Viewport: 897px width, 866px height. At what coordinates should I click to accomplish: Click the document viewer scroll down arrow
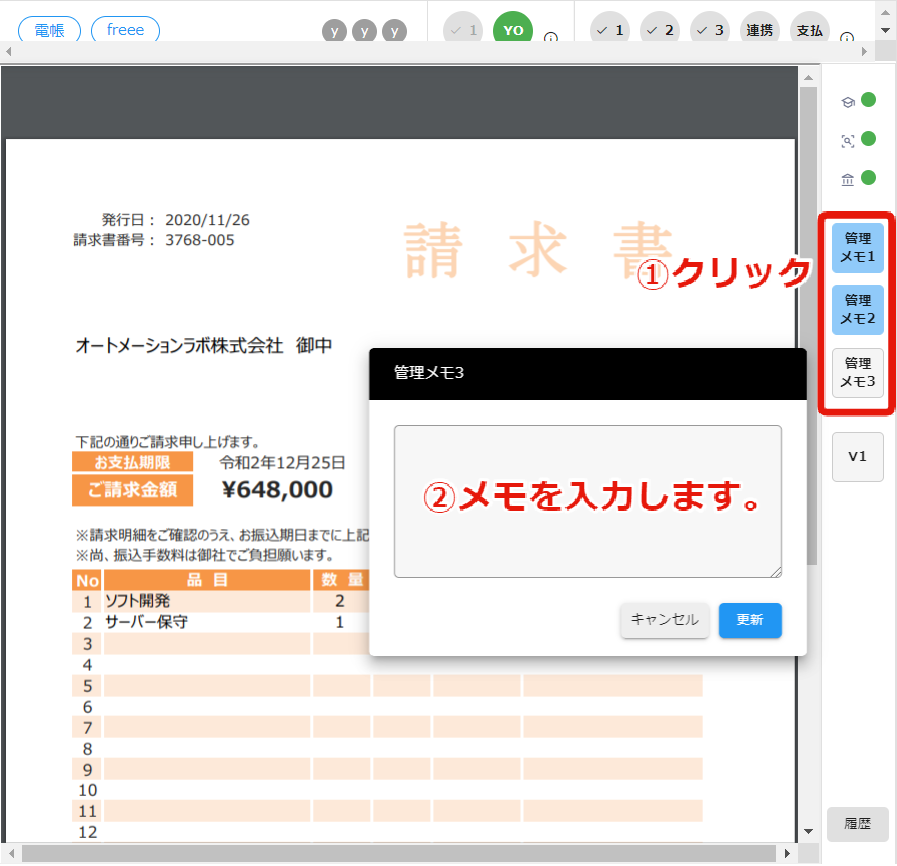tap(808, 832)
